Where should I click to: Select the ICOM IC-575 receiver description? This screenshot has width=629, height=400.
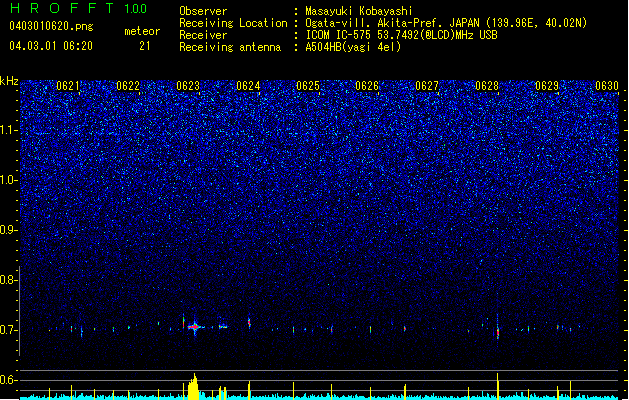401,35
